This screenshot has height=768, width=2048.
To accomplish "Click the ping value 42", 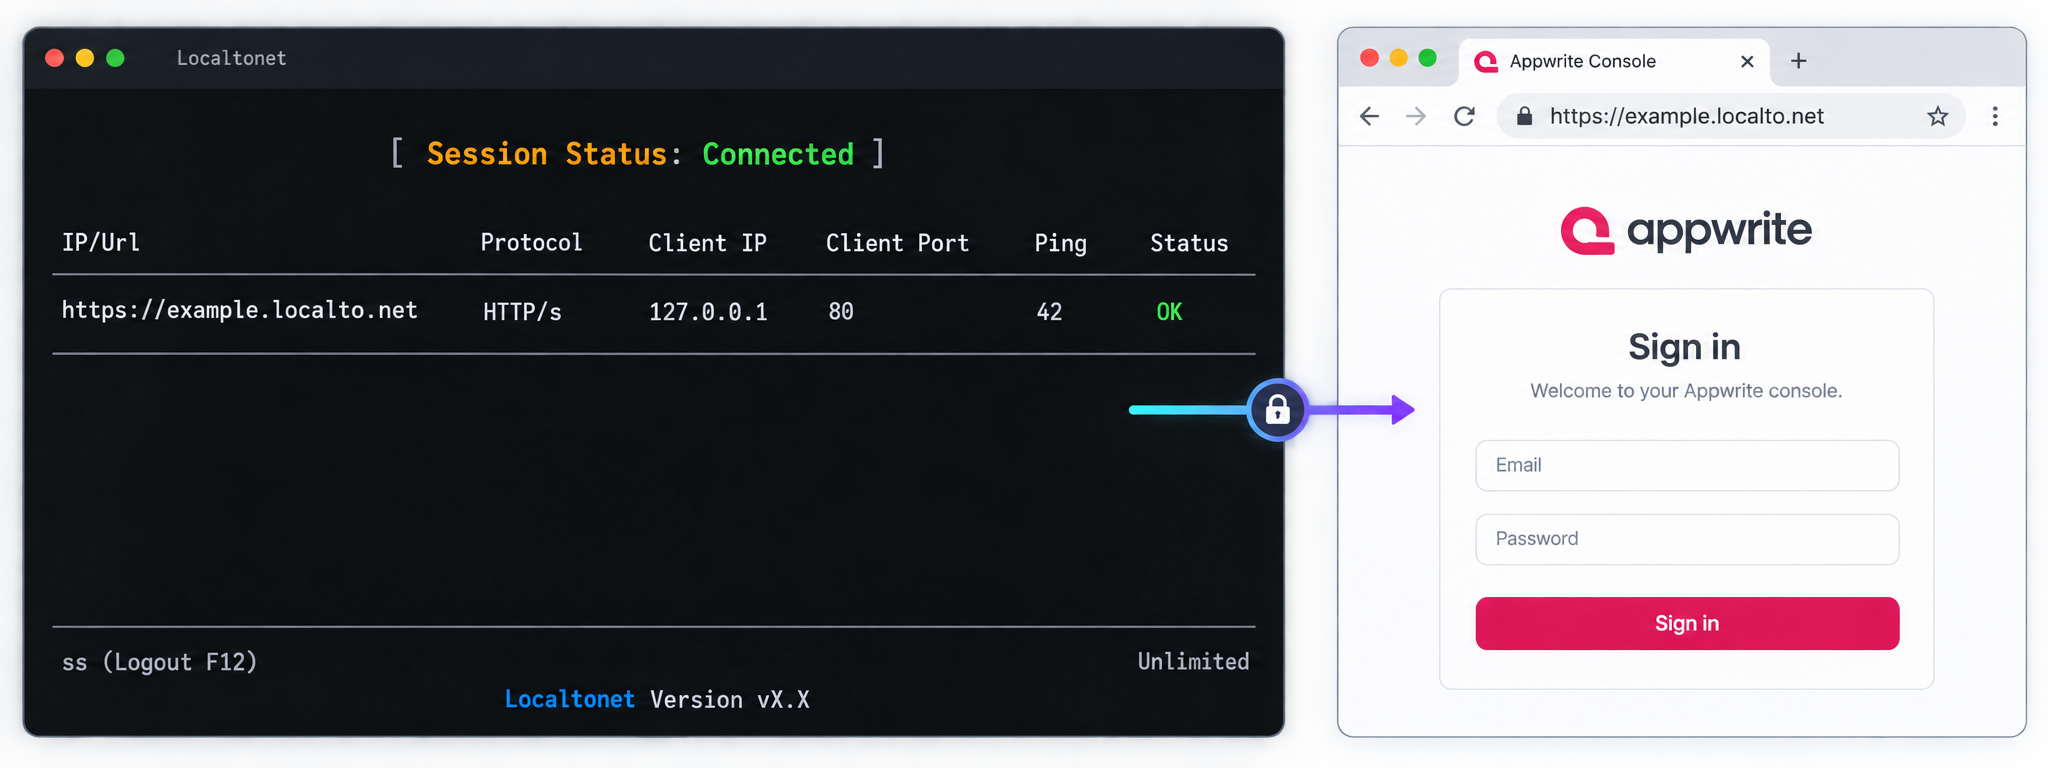I will coord(1049,312).
